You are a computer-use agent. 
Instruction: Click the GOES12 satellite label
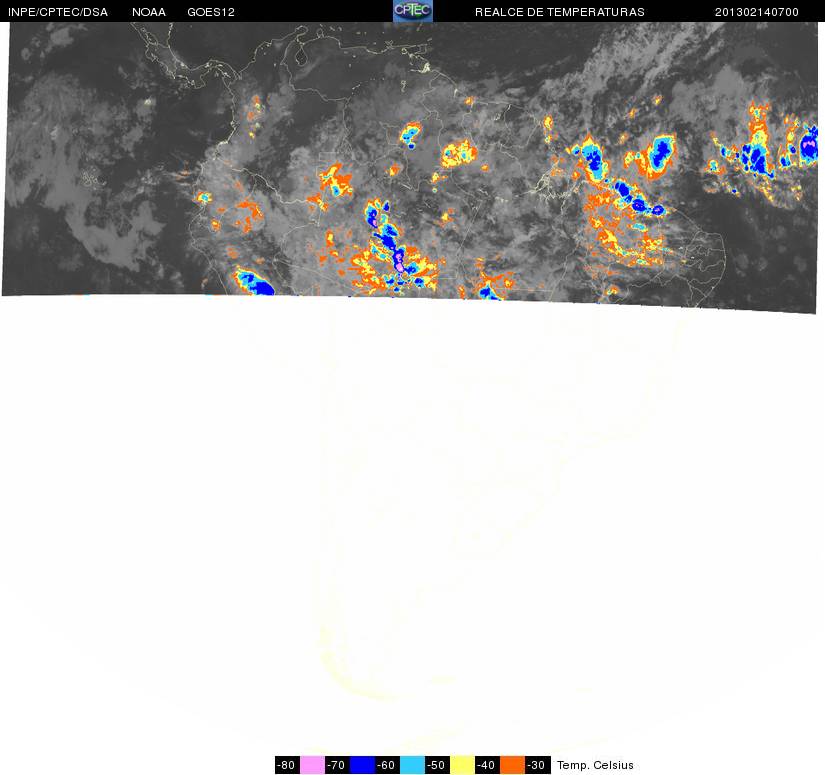pos(211,12)
